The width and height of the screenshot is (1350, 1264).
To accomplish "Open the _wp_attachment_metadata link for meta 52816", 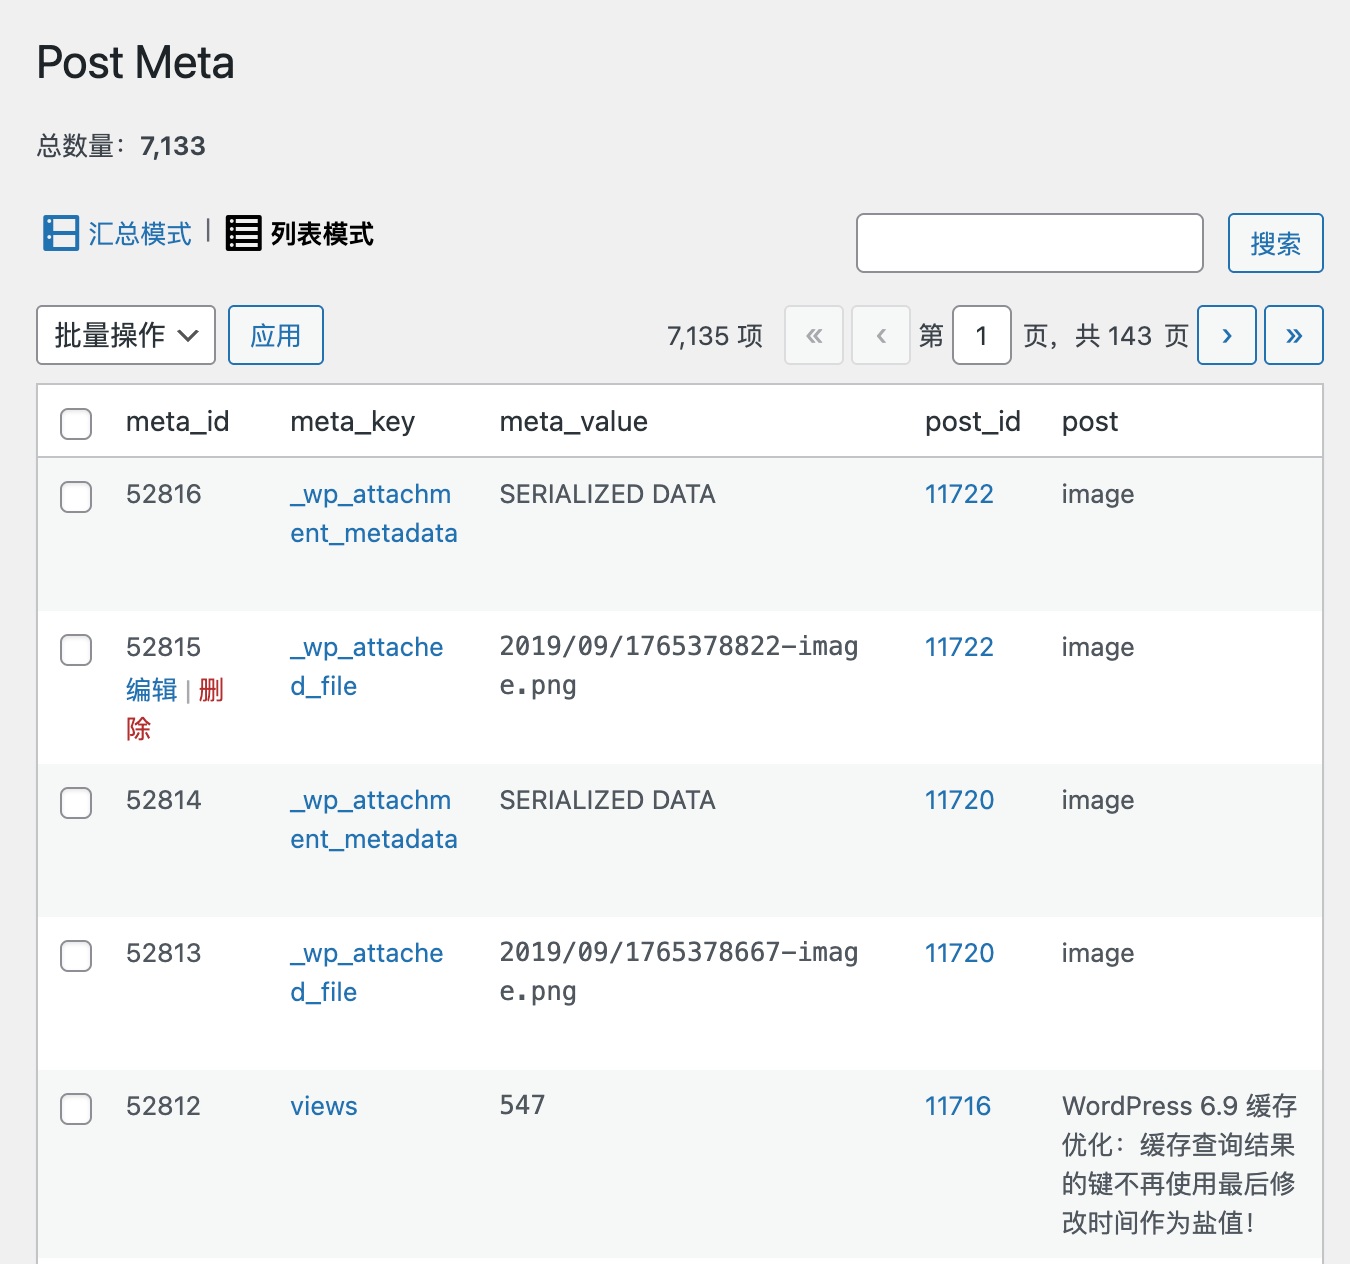I will coord(372,513).
